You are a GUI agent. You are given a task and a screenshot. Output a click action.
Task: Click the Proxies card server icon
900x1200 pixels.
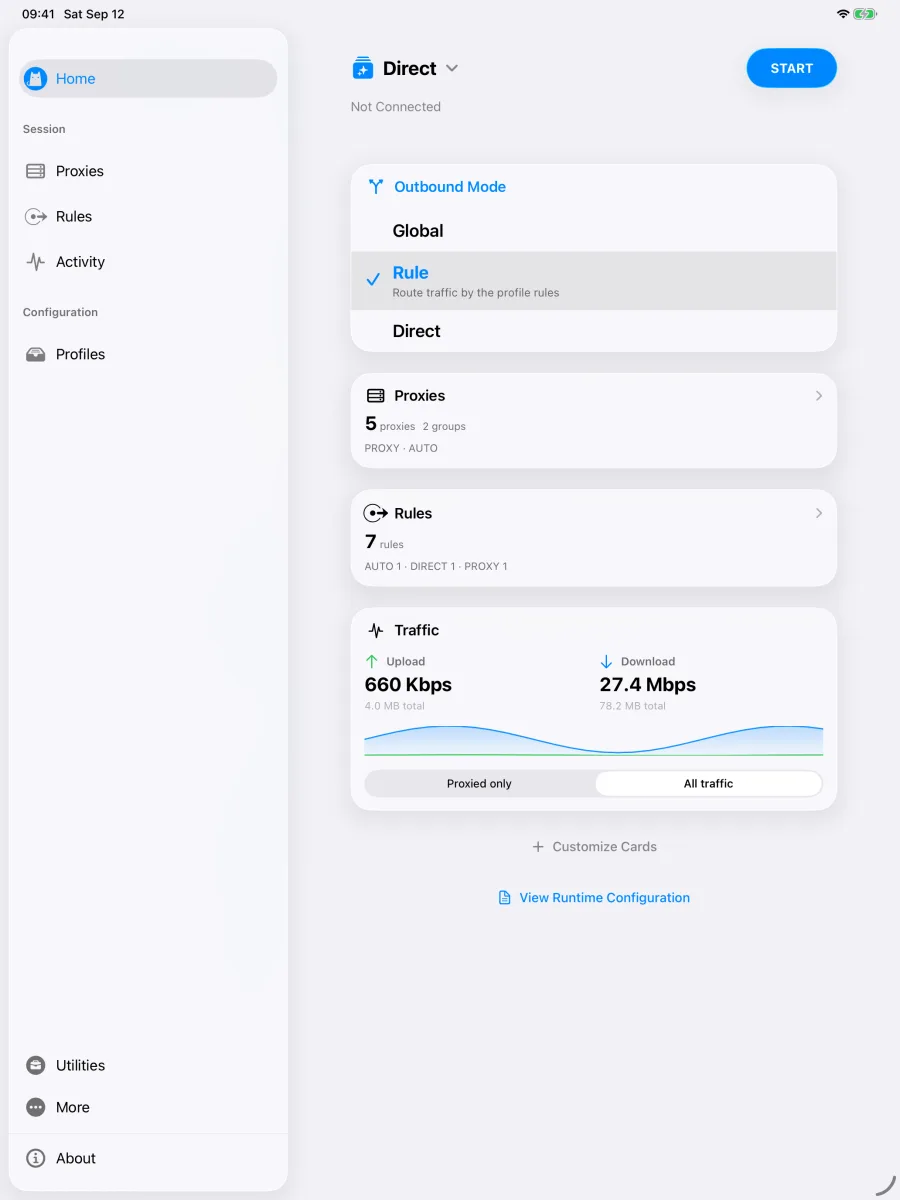click(376, 396)
